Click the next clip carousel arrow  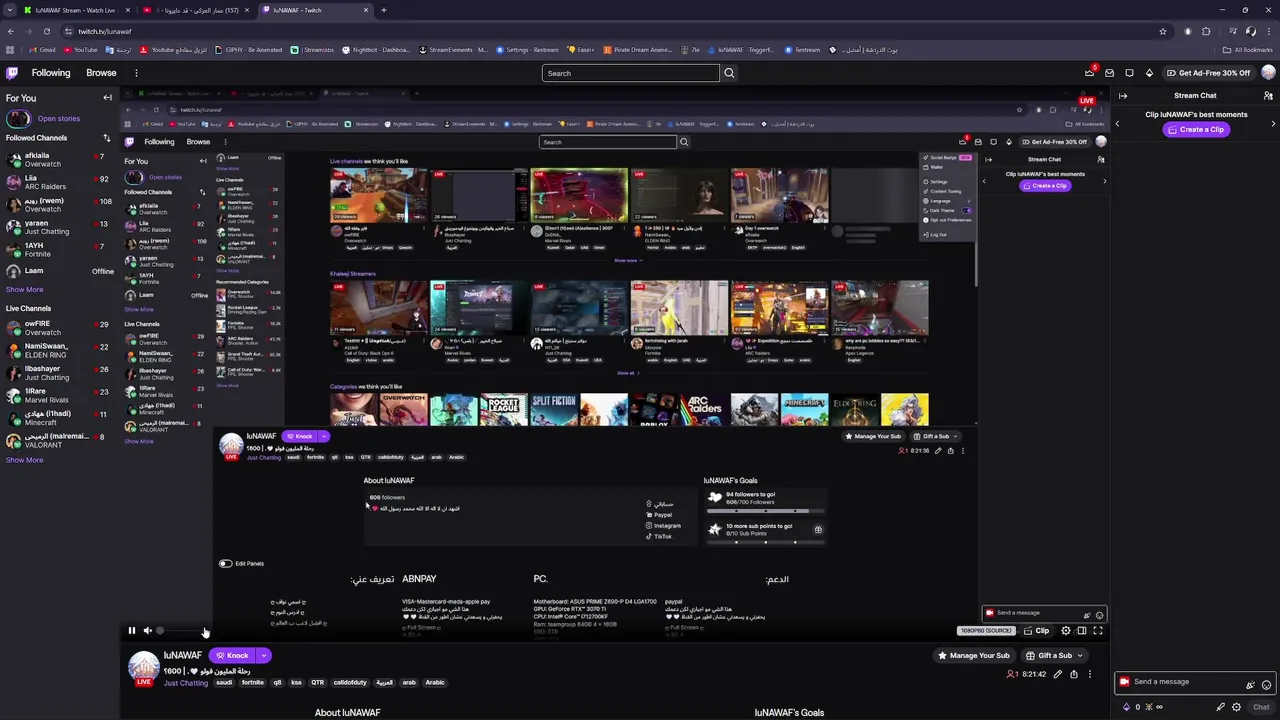point(1274,124)
